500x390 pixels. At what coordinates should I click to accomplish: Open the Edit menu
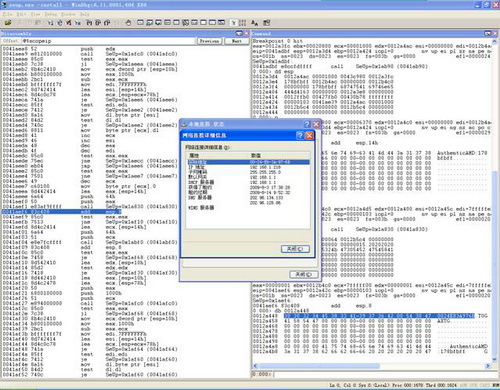coord(21,14)
